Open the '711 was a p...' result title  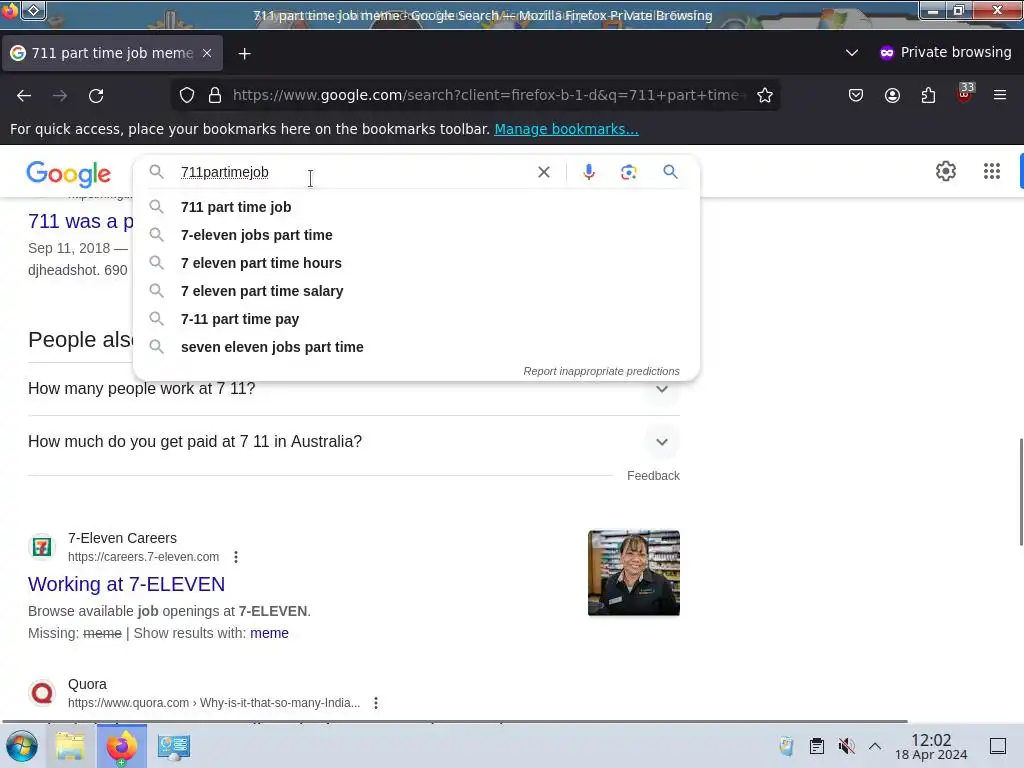click(x=80, y=221)
